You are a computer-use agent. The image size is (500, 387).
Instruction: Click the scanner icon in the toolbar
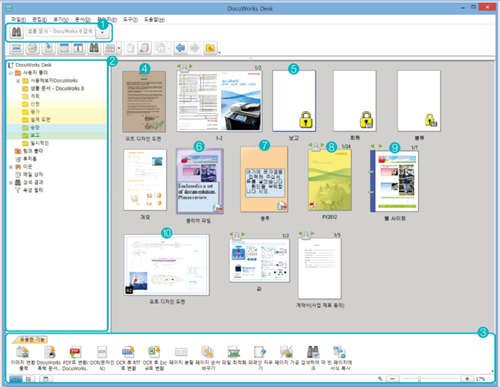[17, 48]
